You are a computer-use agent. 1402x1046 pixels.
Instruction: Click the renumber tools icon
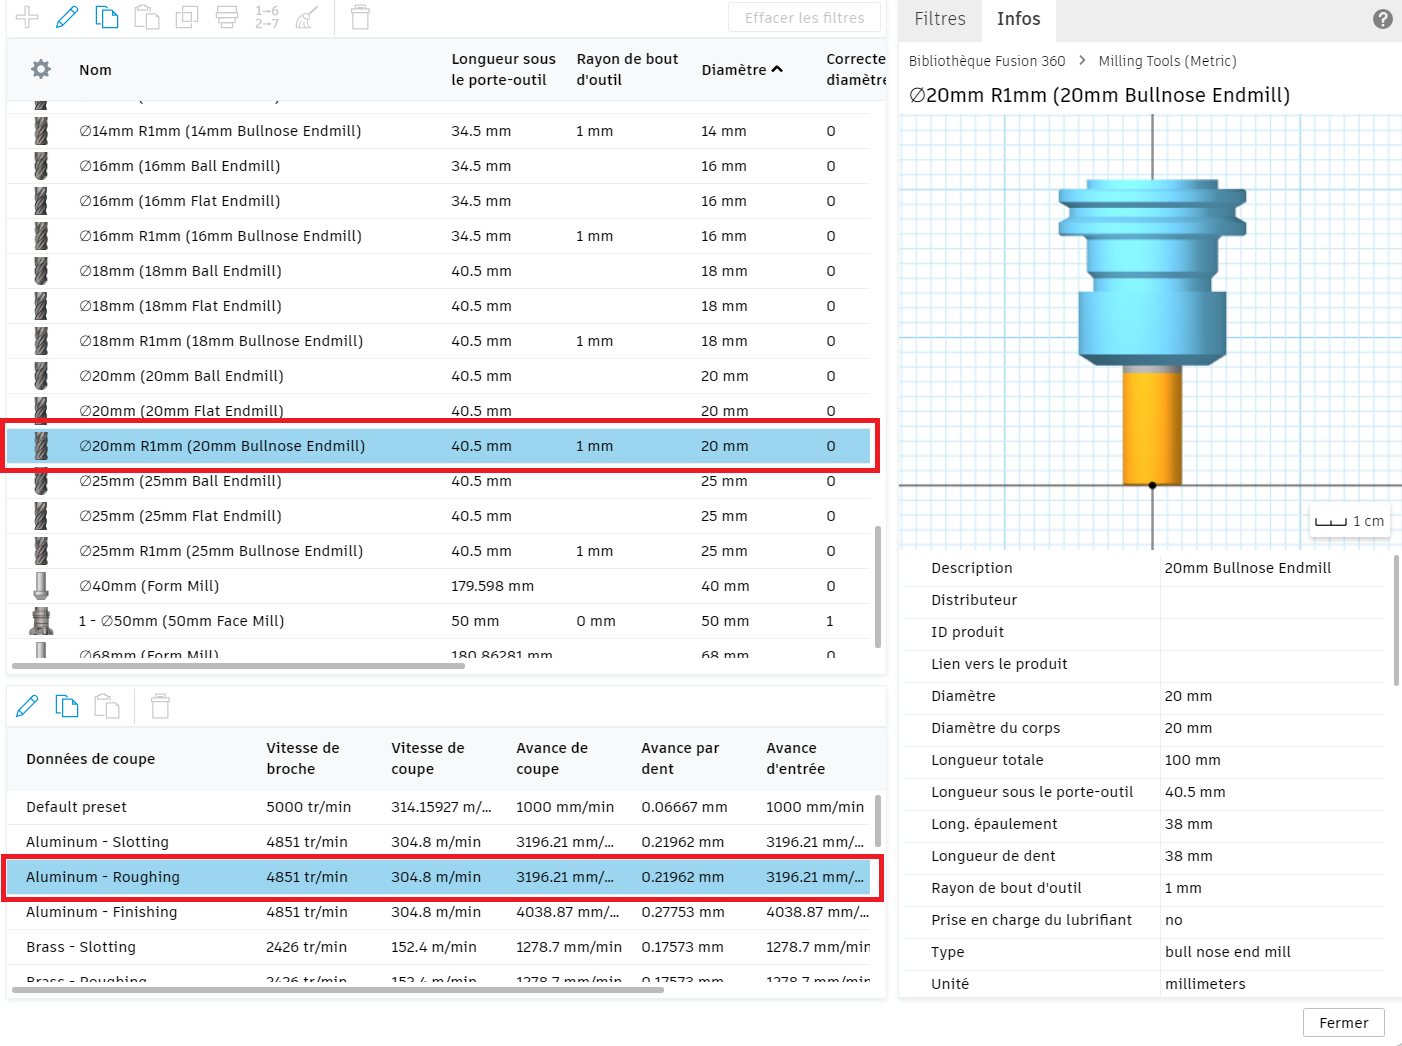coord(267,17)
